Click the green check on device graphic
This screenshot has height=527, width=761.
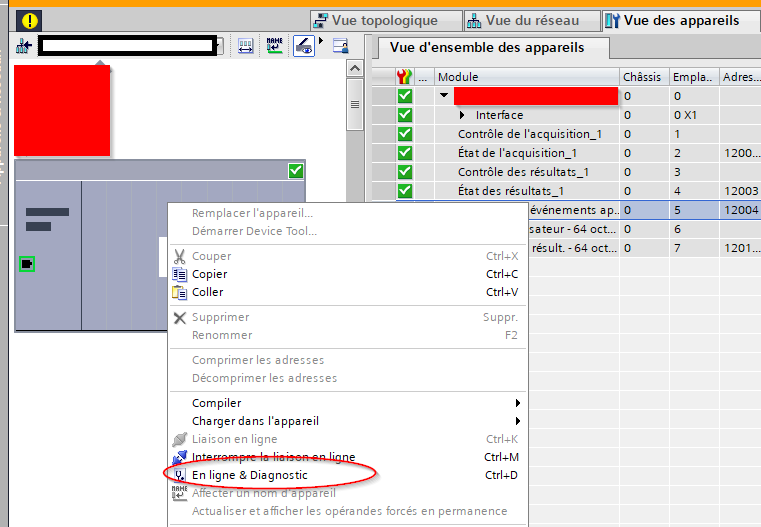(x=296, y=171)
